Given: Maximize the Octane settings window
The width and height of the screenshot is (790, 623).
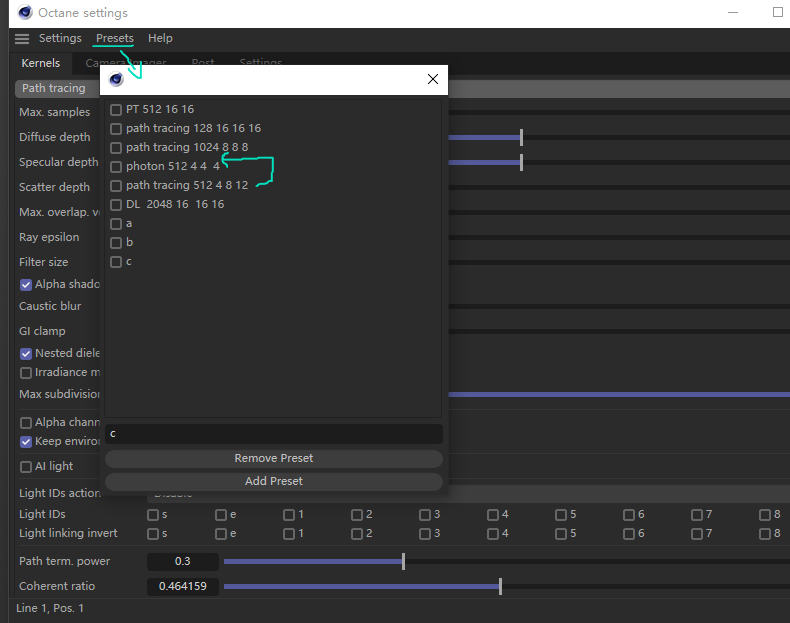Looking at the screenshot, I should click(x=777, y=12).
